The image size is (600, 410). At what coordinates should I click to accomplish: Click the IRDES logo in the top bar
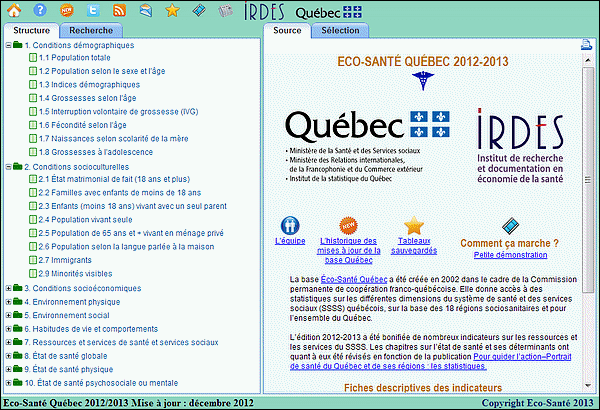264,11
